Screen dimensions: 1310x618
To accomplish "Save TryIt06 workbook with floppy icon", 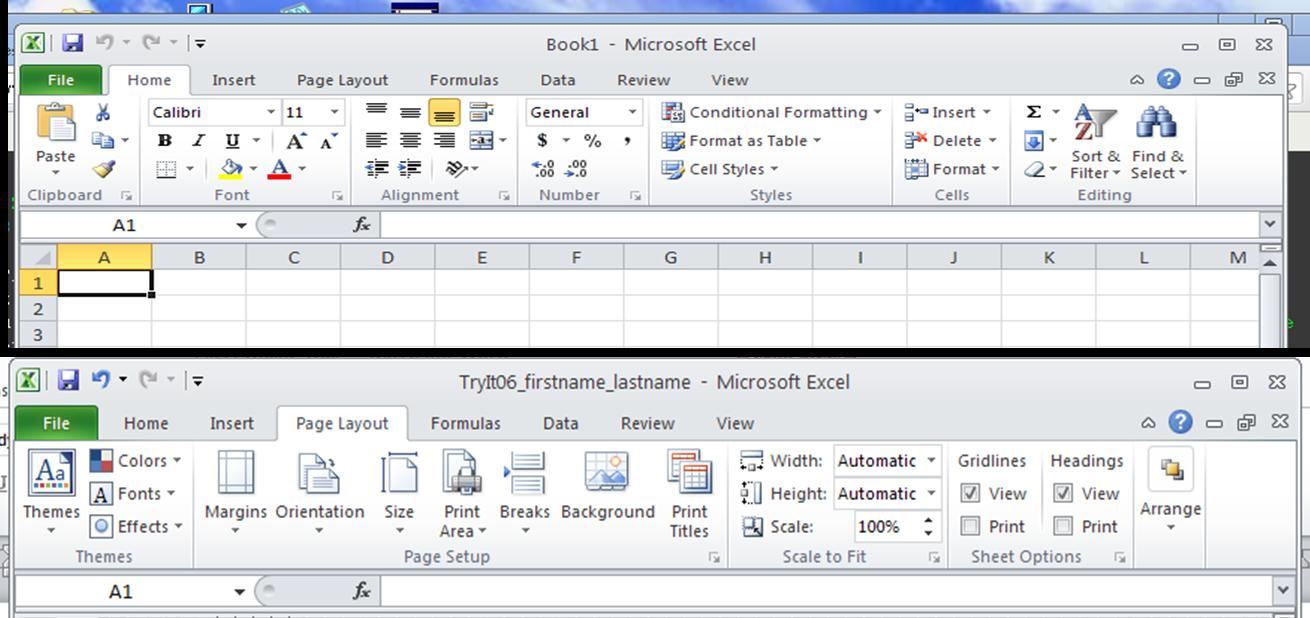I will (68, 380).
